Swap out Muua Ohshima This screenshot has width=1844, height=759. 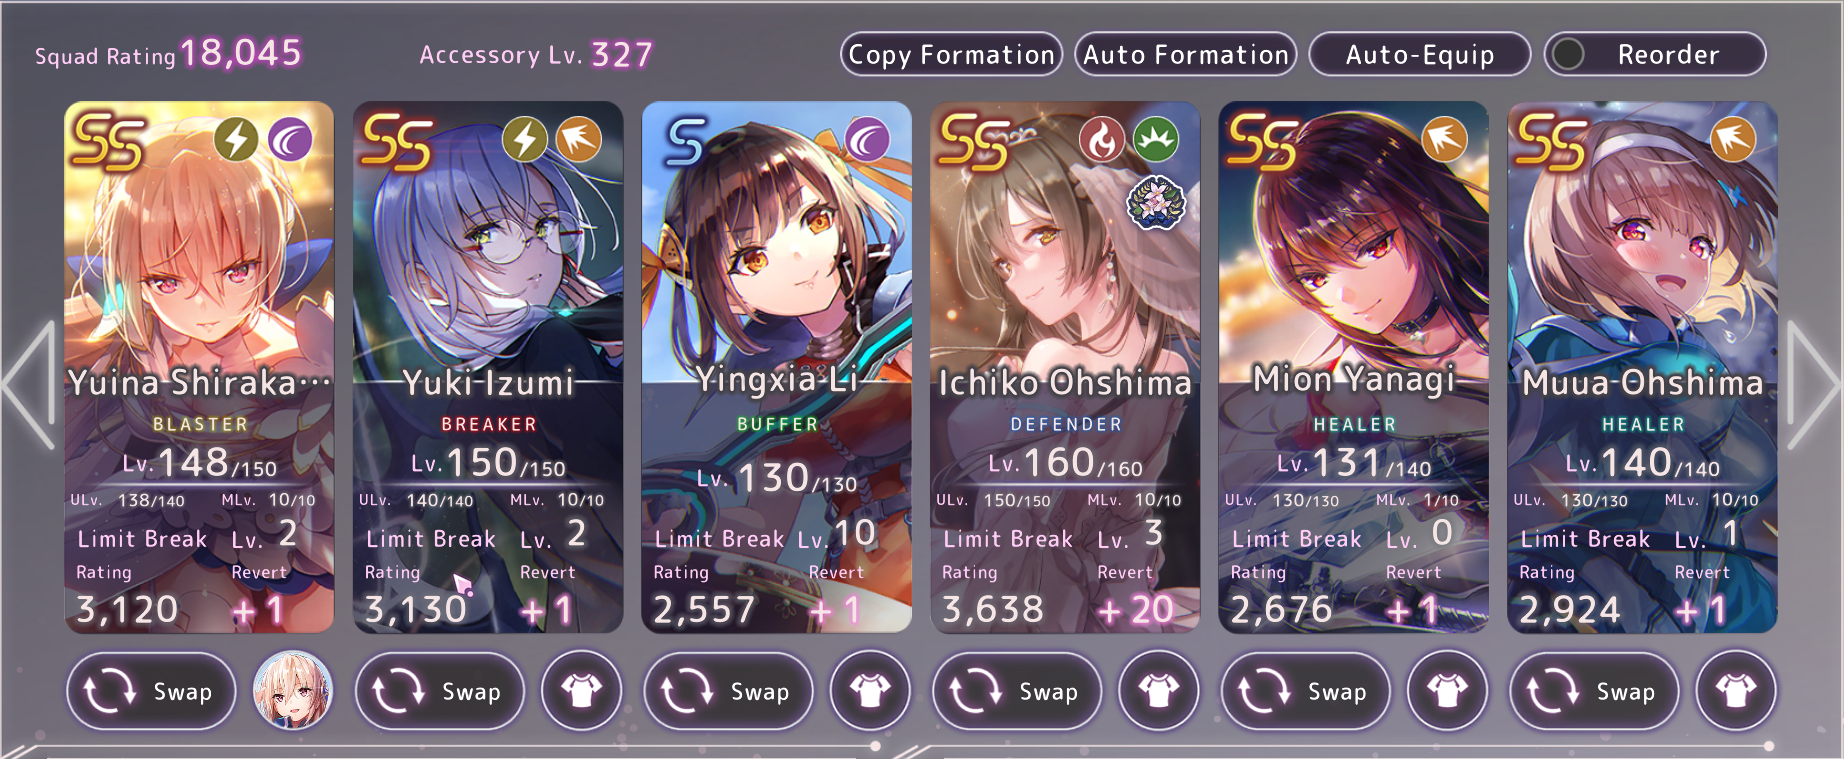click(x=1594, y=691)
